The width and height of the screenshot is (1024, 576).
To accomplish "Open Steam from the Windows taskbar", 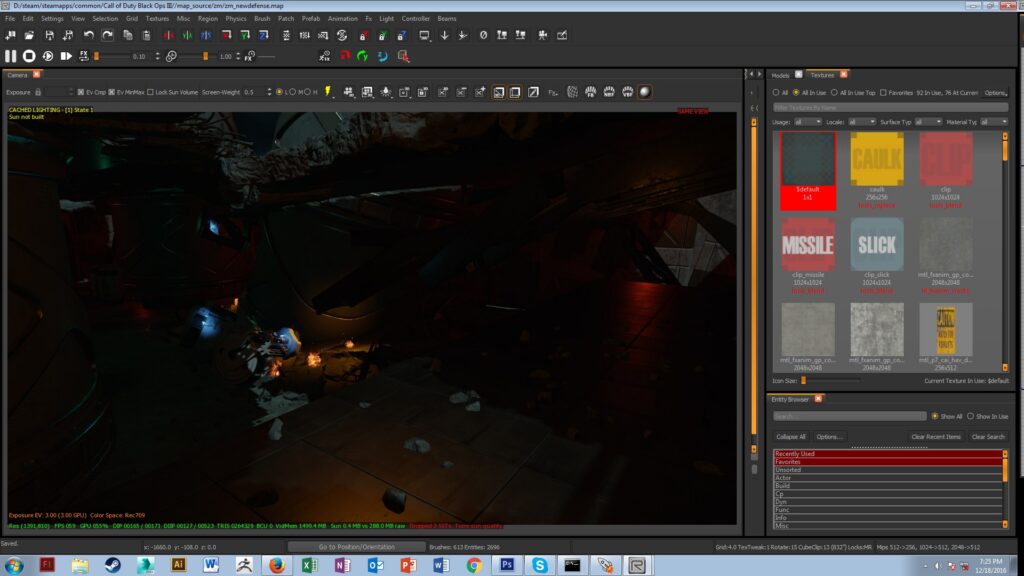I will (113, 565).
